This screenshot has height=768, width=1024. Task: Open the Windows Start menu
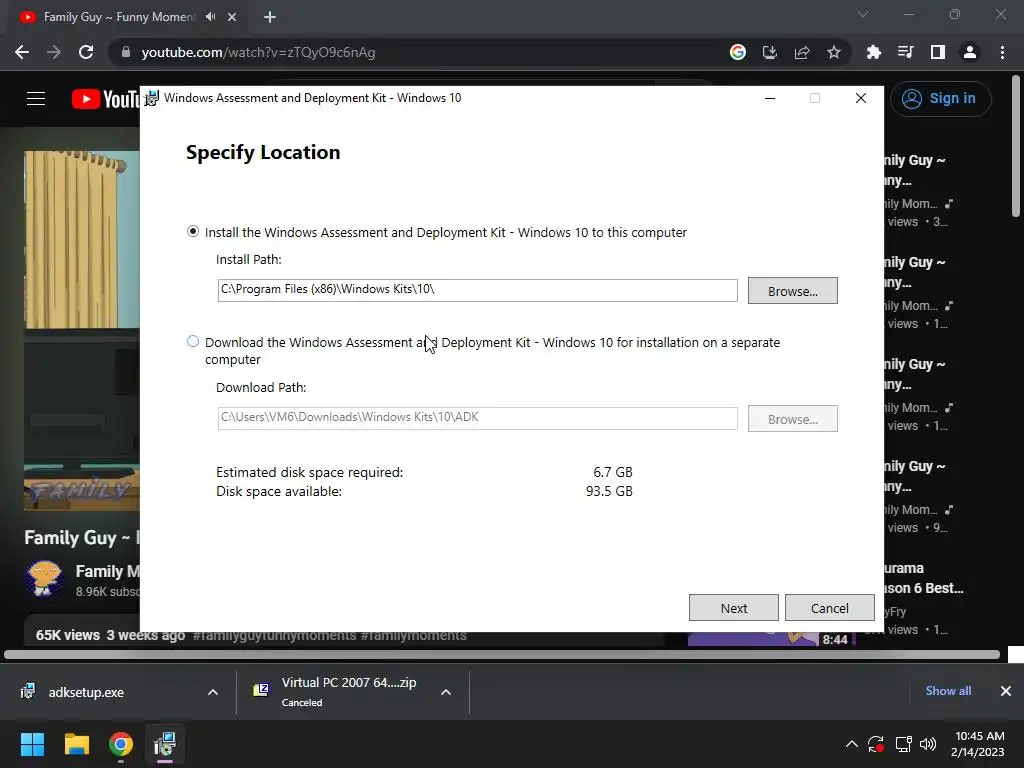coord(32,744)
